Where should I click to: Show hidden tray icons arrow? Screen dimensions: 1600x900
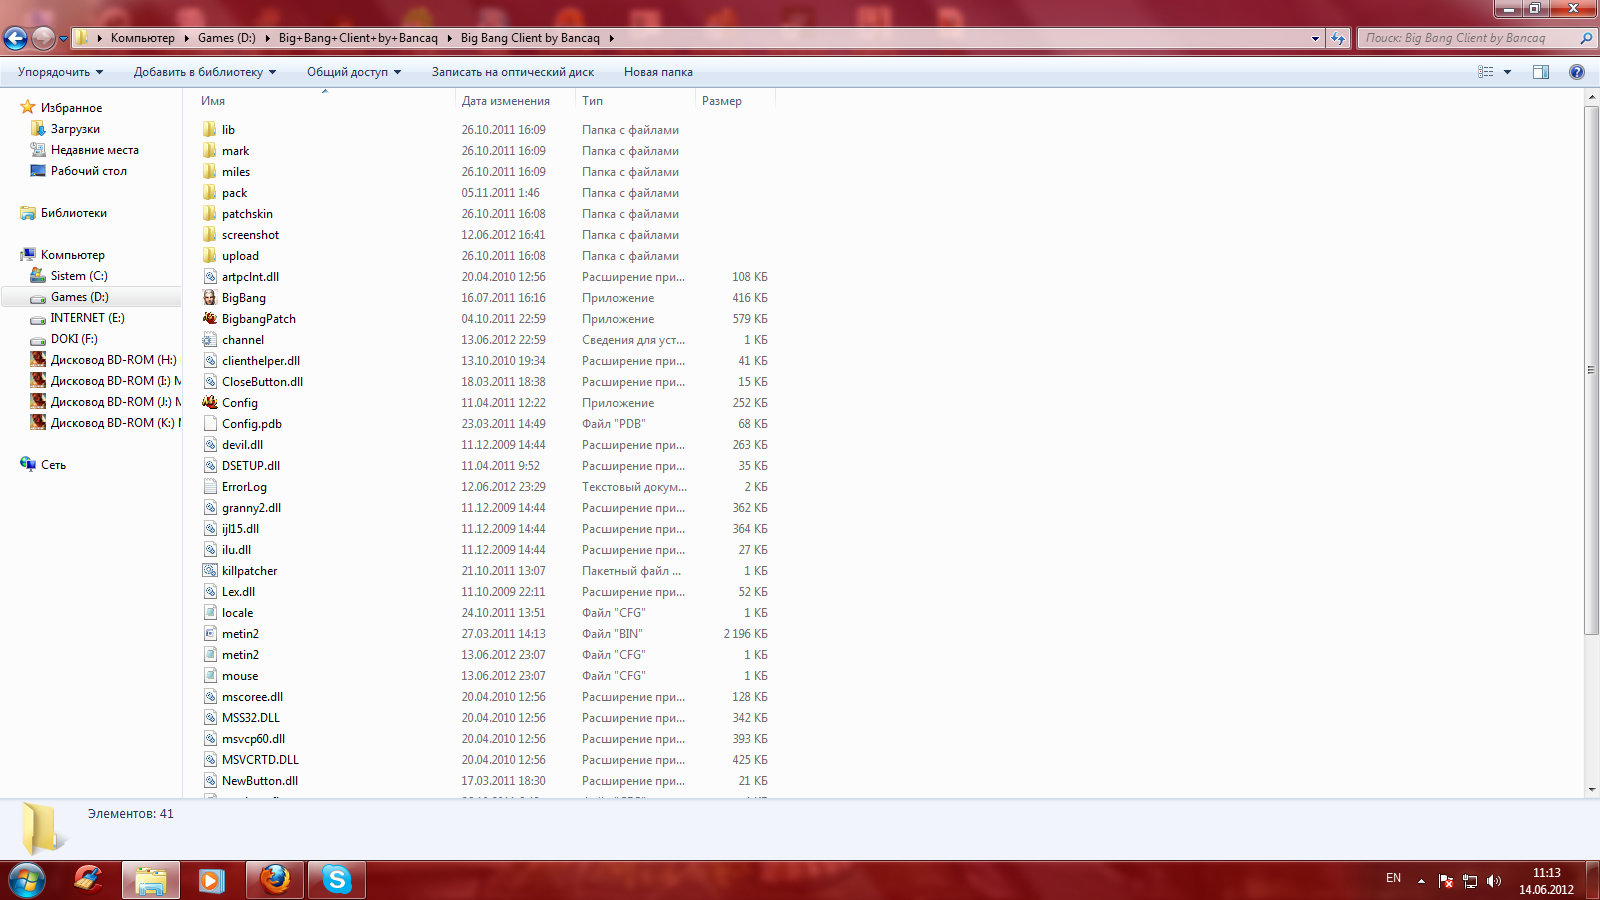(x=1421, y=881)
